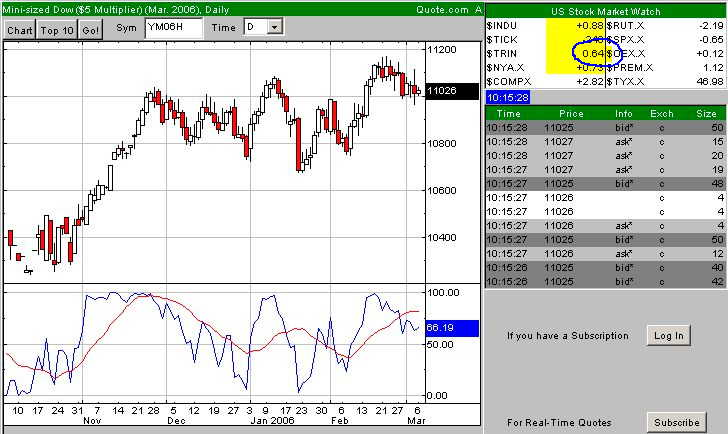Click the black 11026 last price label
The width and height of the screenshot is (728, 434).
pos(452,91)
